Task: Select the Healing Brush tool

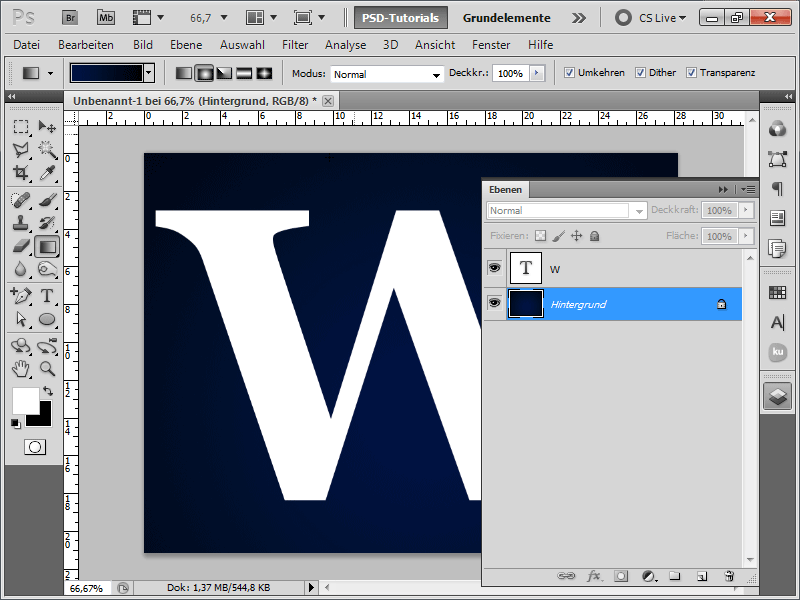Action: [x=21, y=200]
